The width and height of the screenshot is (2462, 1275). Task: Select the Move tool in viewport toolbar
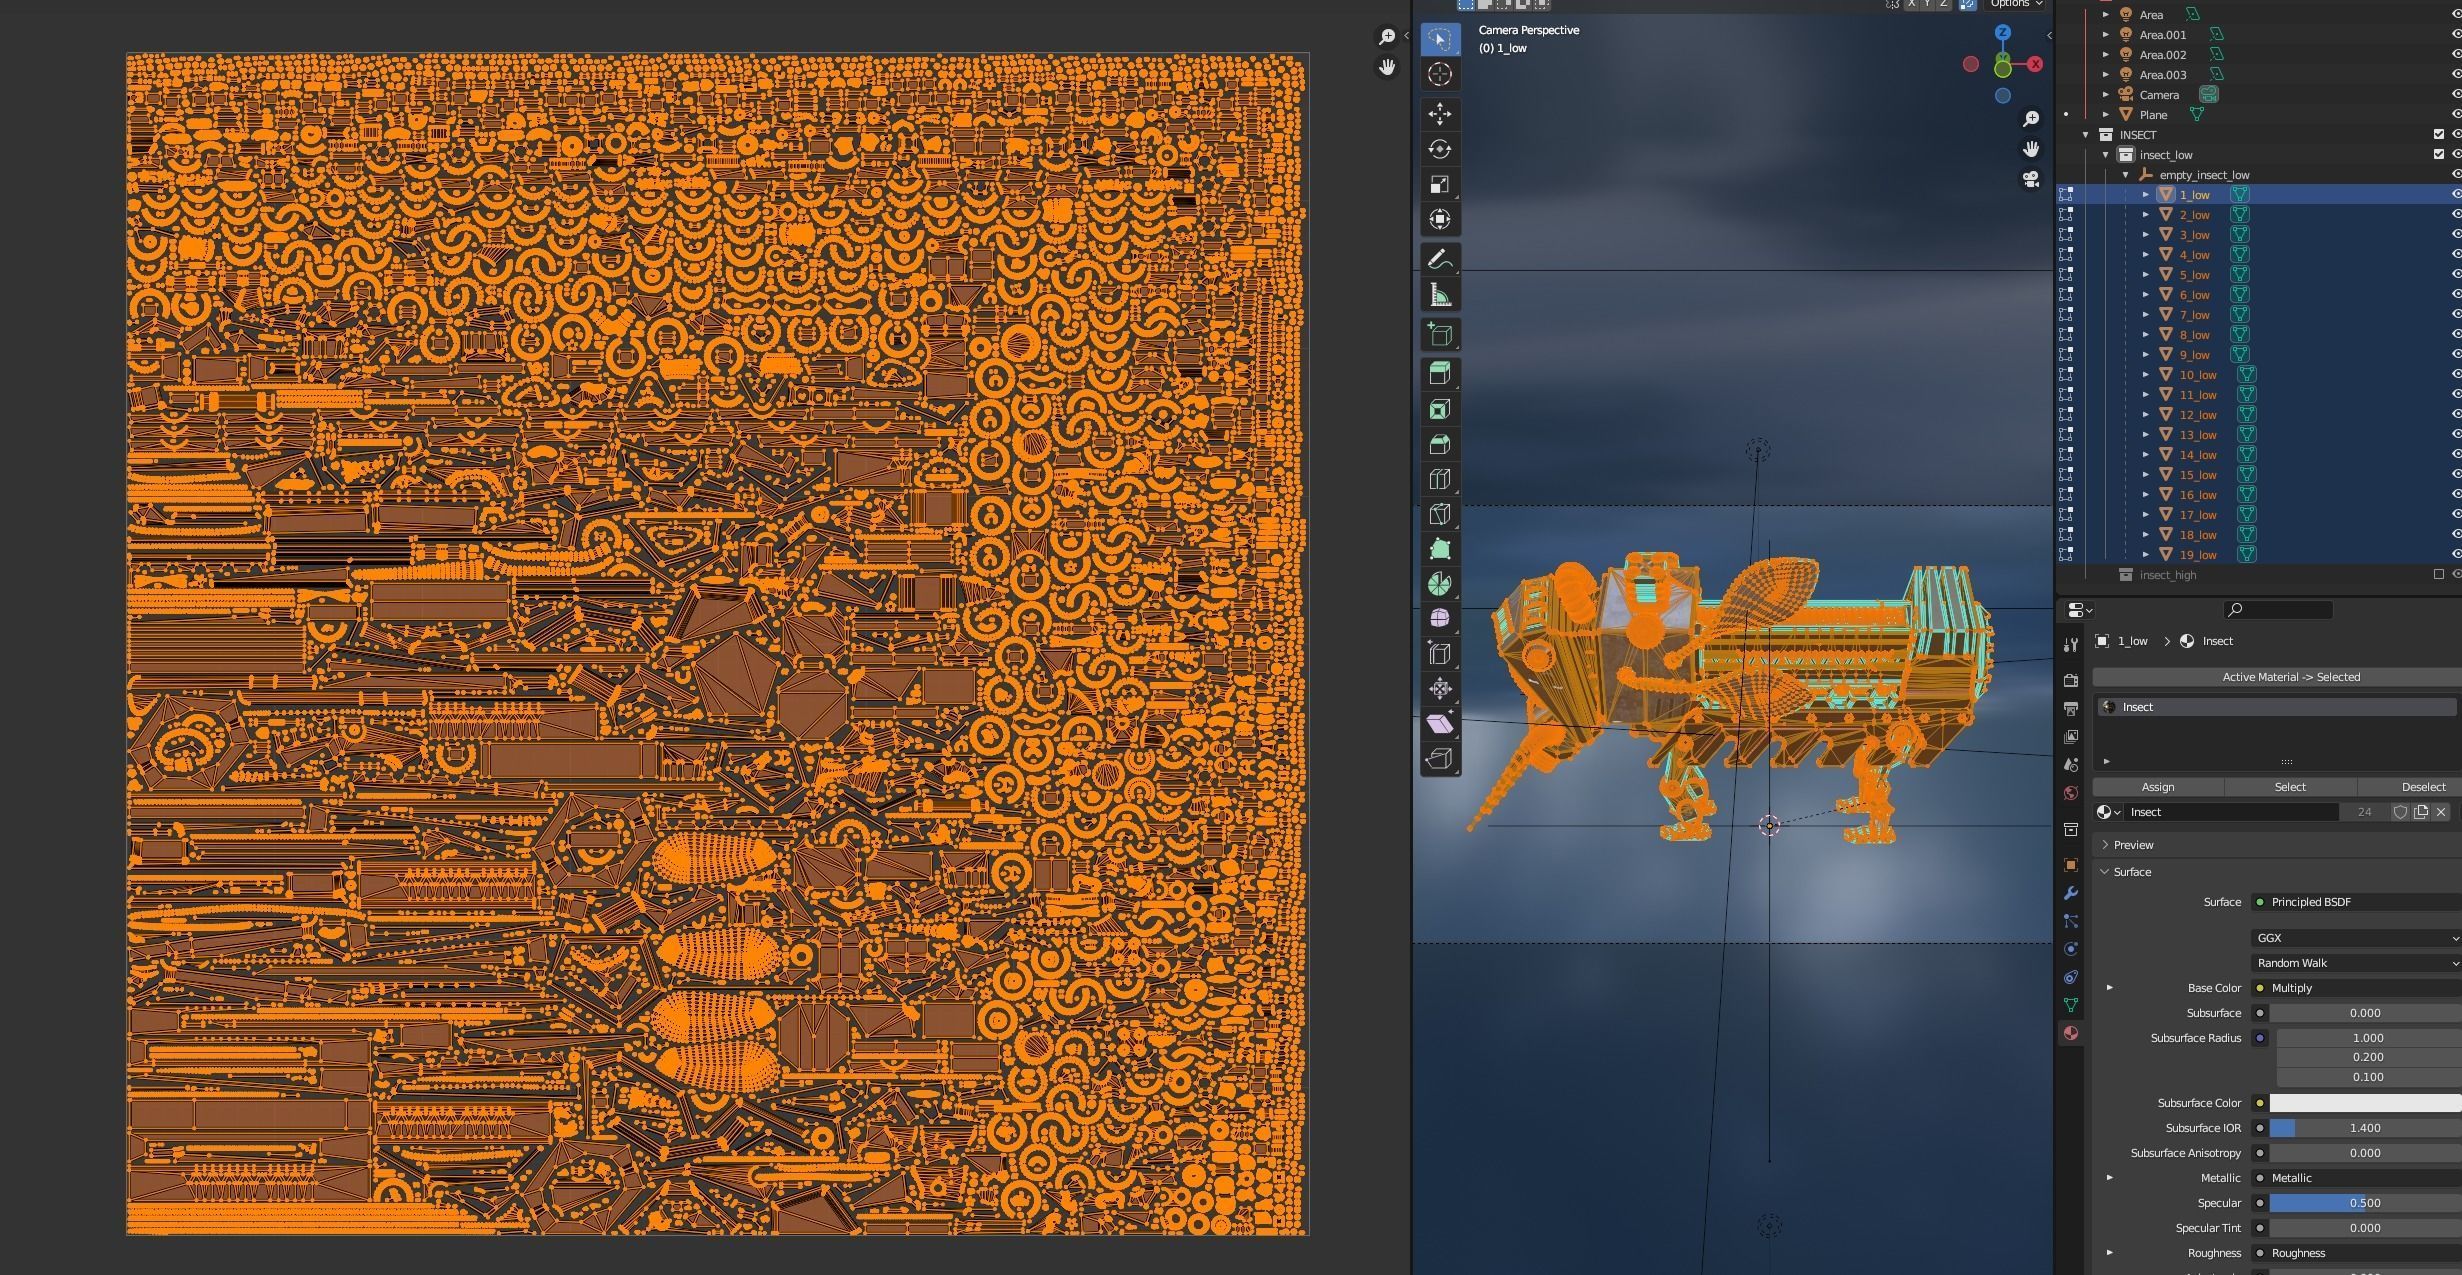[x=1440, y=114]
